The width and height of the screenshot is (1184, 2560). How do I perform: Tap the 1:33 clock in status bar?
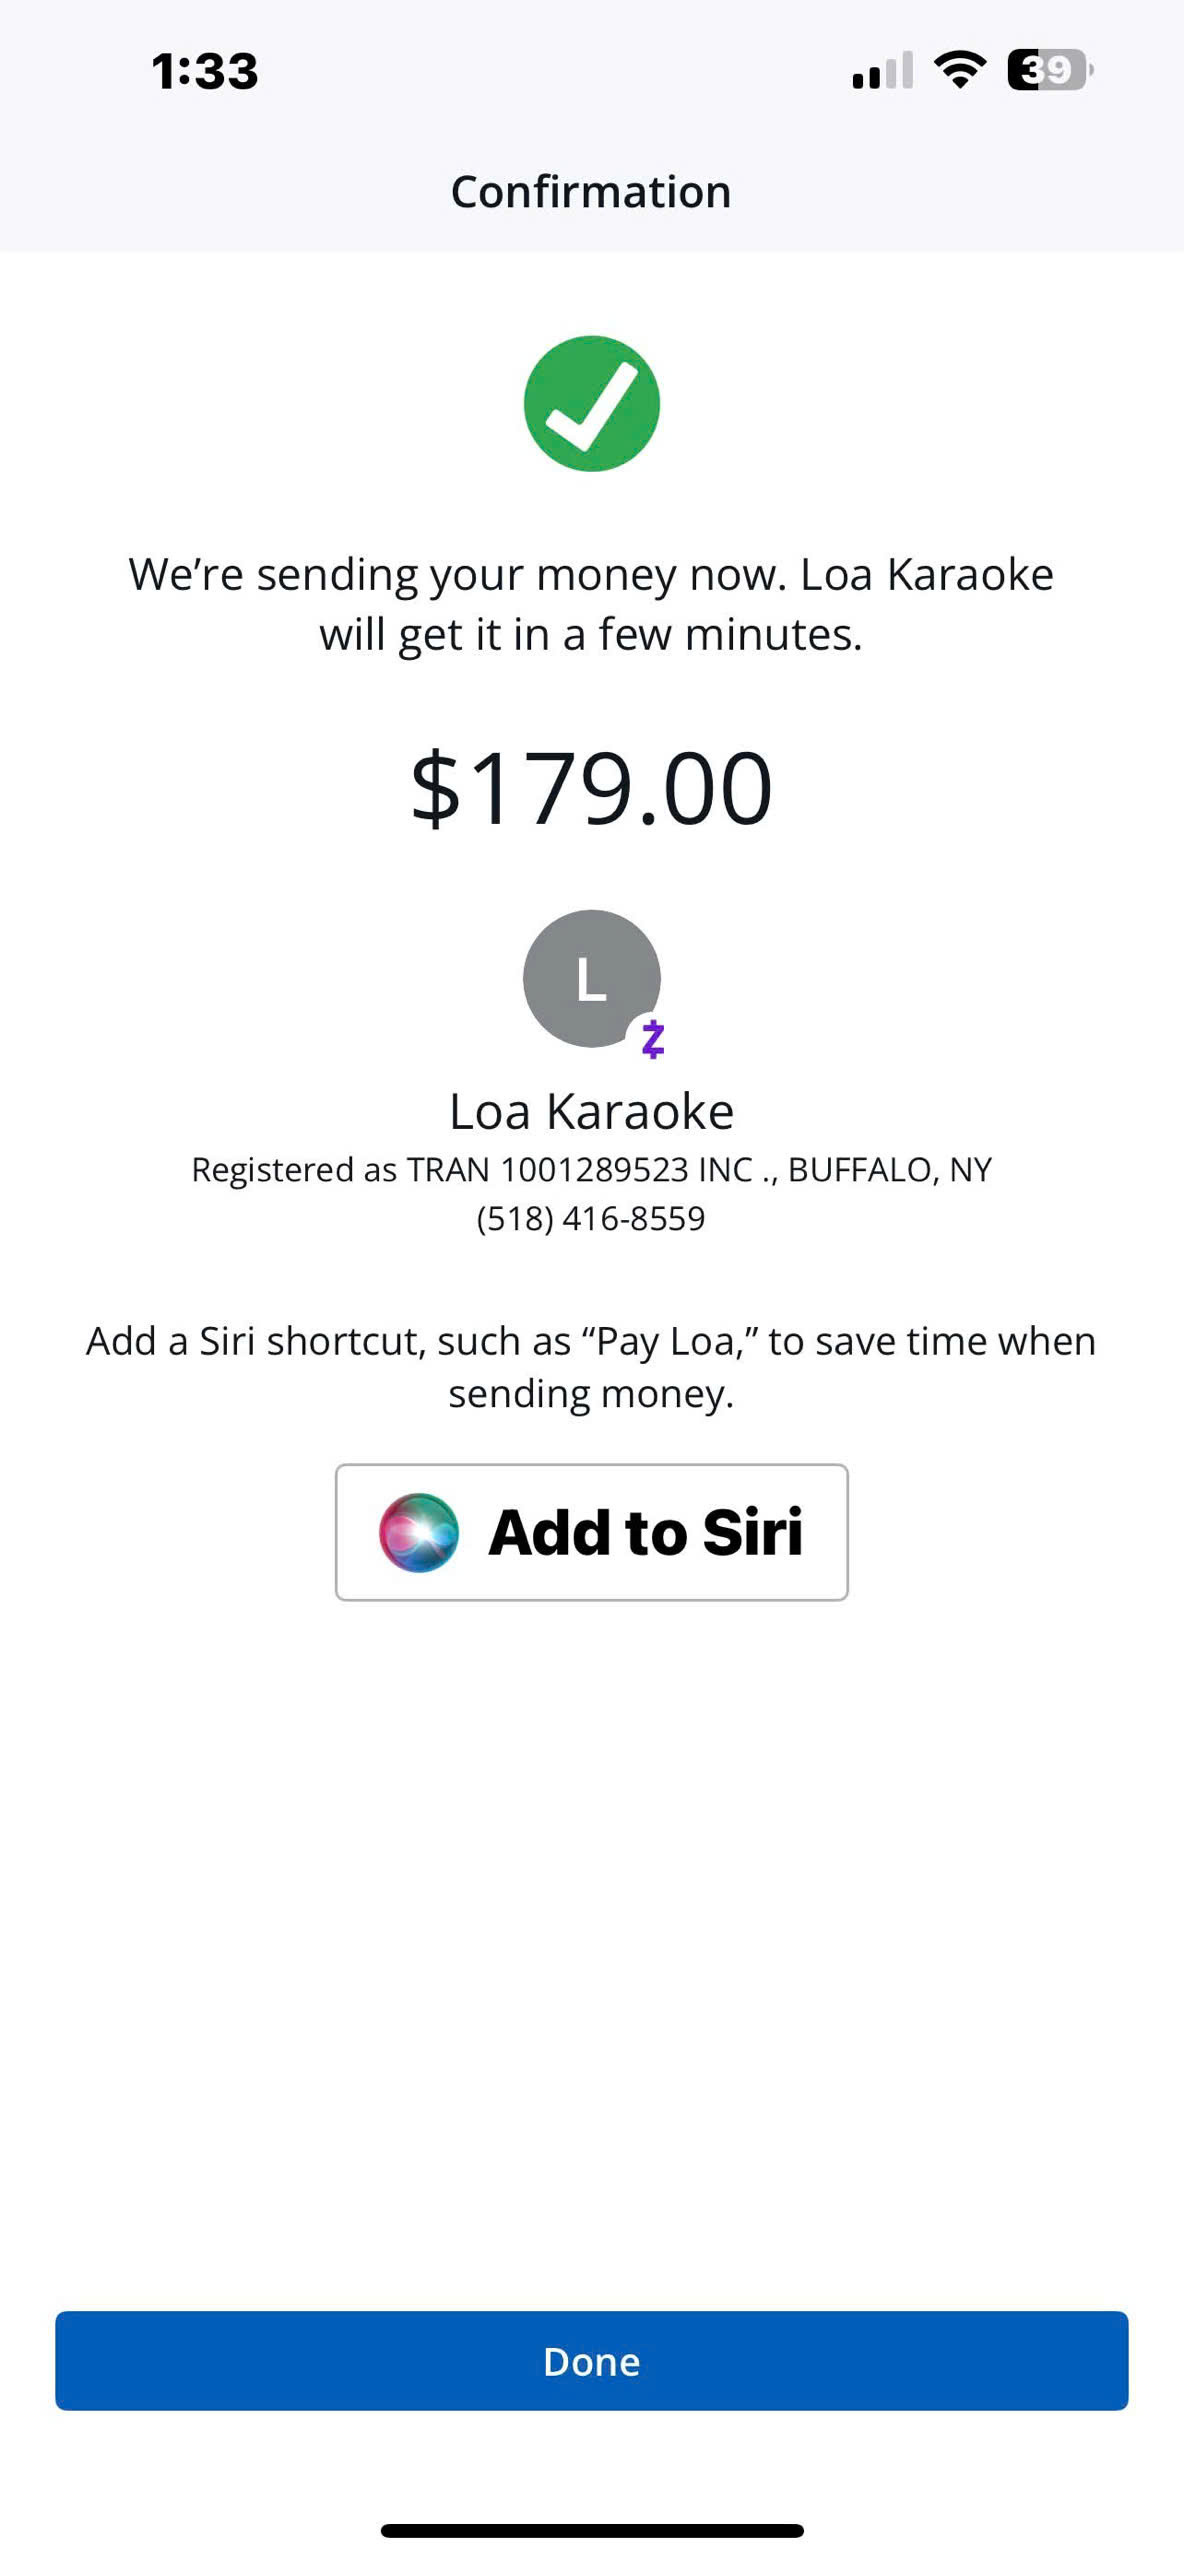tap(205, 72)
